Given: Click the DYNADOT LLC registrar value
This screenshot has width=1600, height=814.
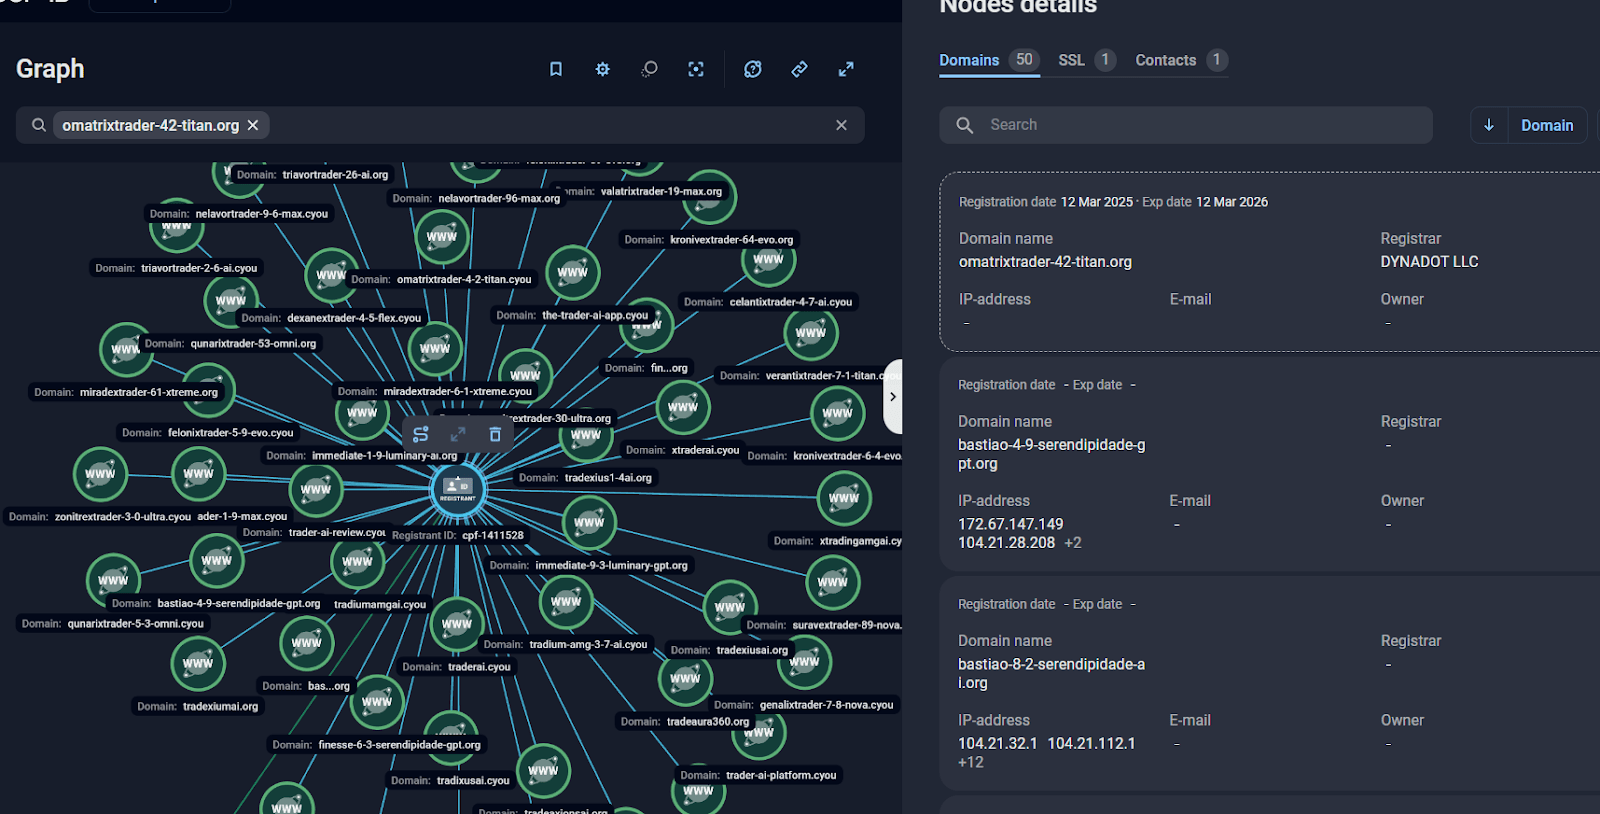Looking at the screenshot, I should pos(1429,262).
